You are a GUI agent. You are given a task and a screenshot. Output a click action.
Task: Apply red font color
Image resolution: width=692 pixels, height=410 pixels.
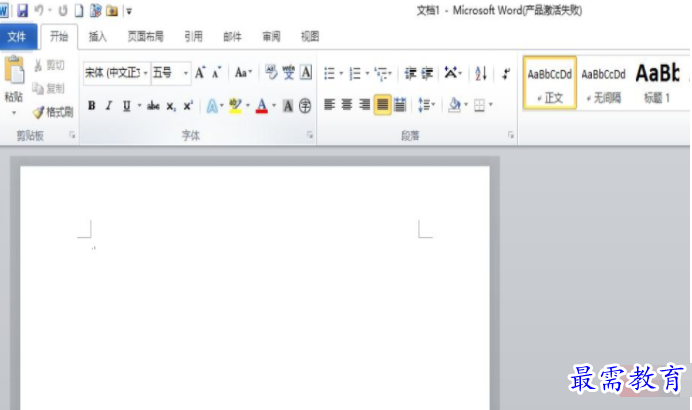pyautogui.click(x=262, y=106)
